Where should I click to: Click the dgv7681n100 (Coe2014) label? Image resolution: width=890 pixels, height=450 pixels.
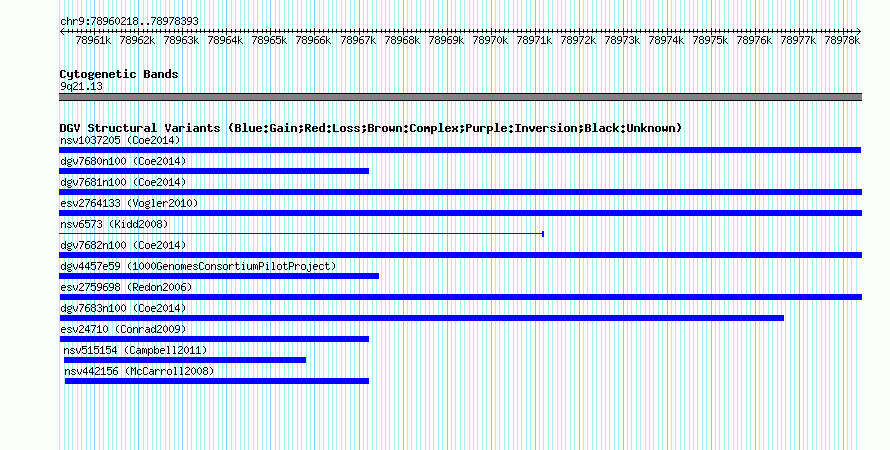pyautogui.click(x=123, y=182)
